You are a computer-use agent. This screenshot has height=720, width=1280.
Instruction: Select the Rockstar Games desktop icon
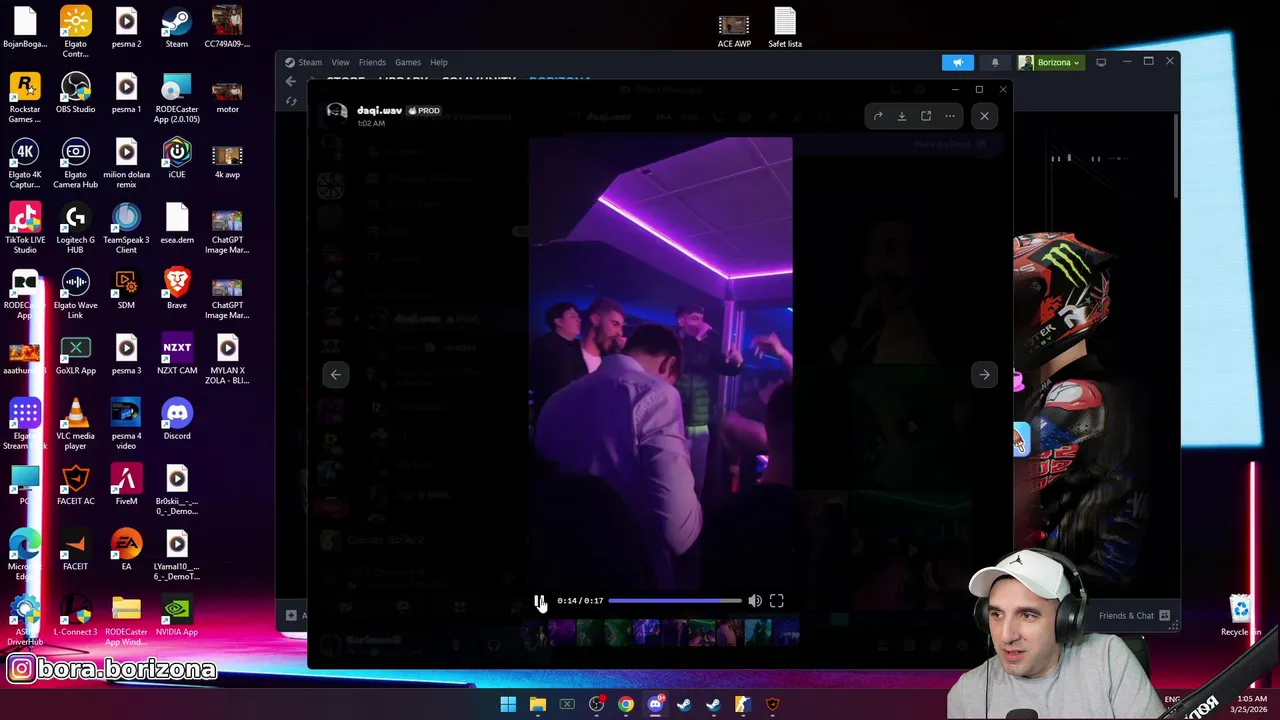(x=25, y=98)
